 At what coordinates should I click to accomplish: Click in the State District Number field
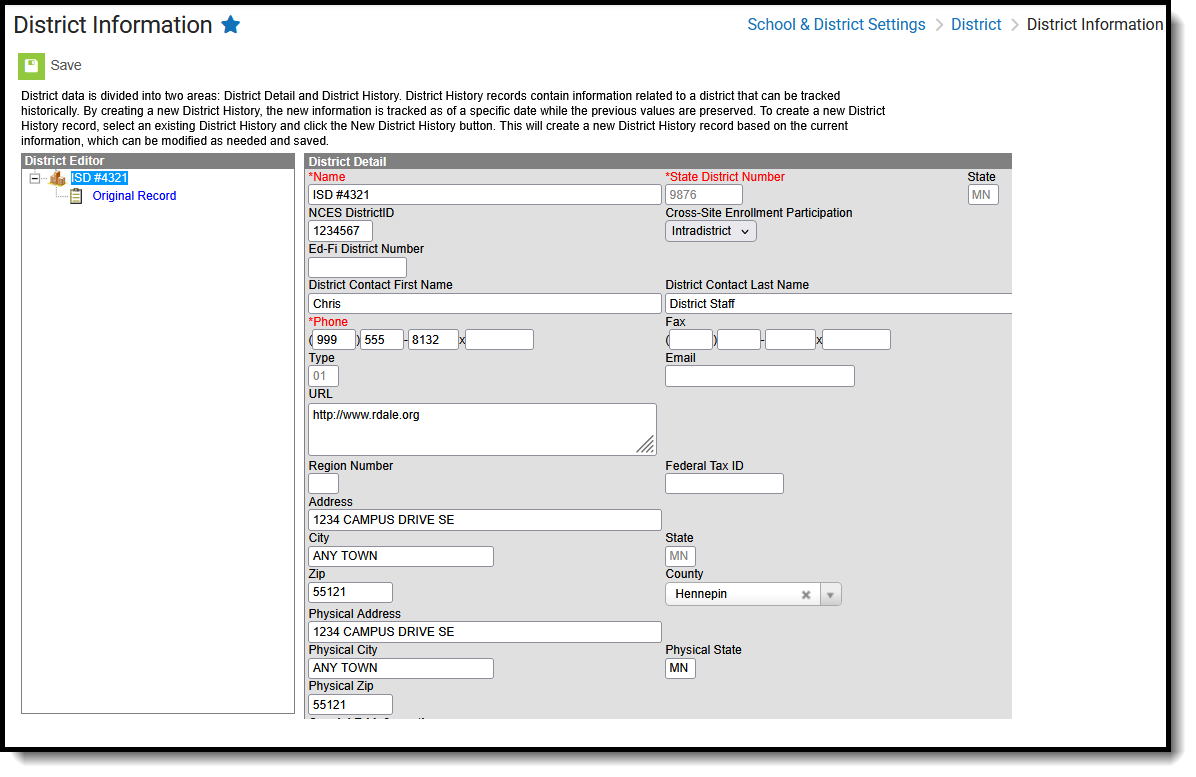(x=703, y=194)
